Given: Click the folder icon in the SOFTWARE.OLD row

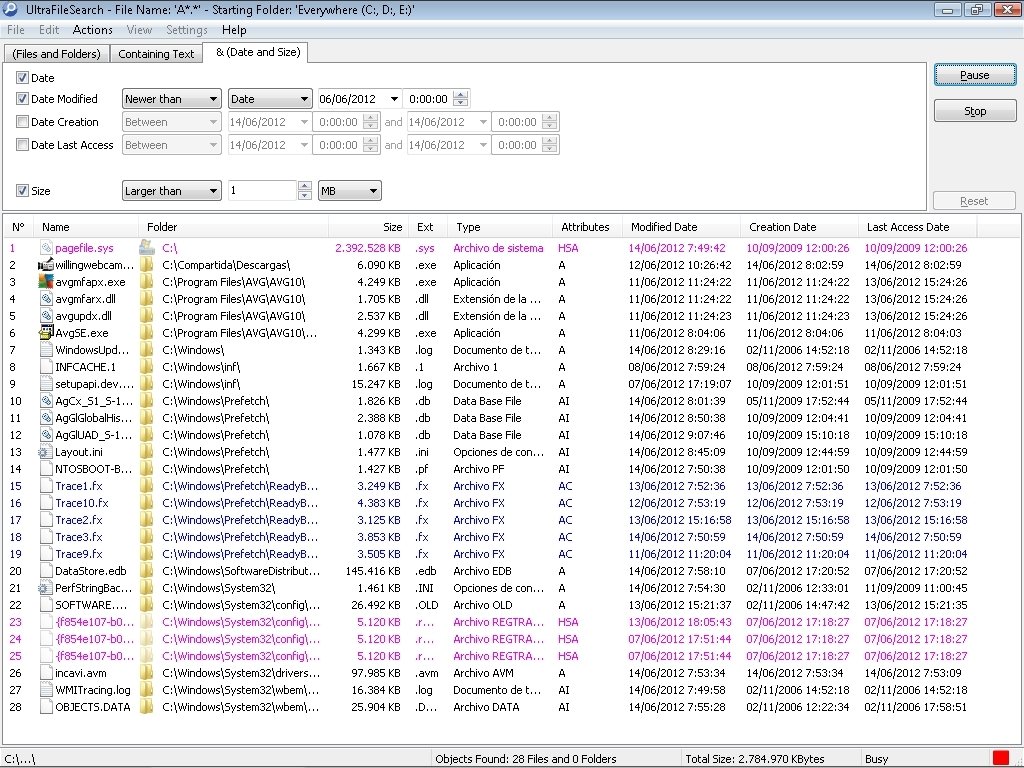Looking at the screenshot, I should click(147, 605).
